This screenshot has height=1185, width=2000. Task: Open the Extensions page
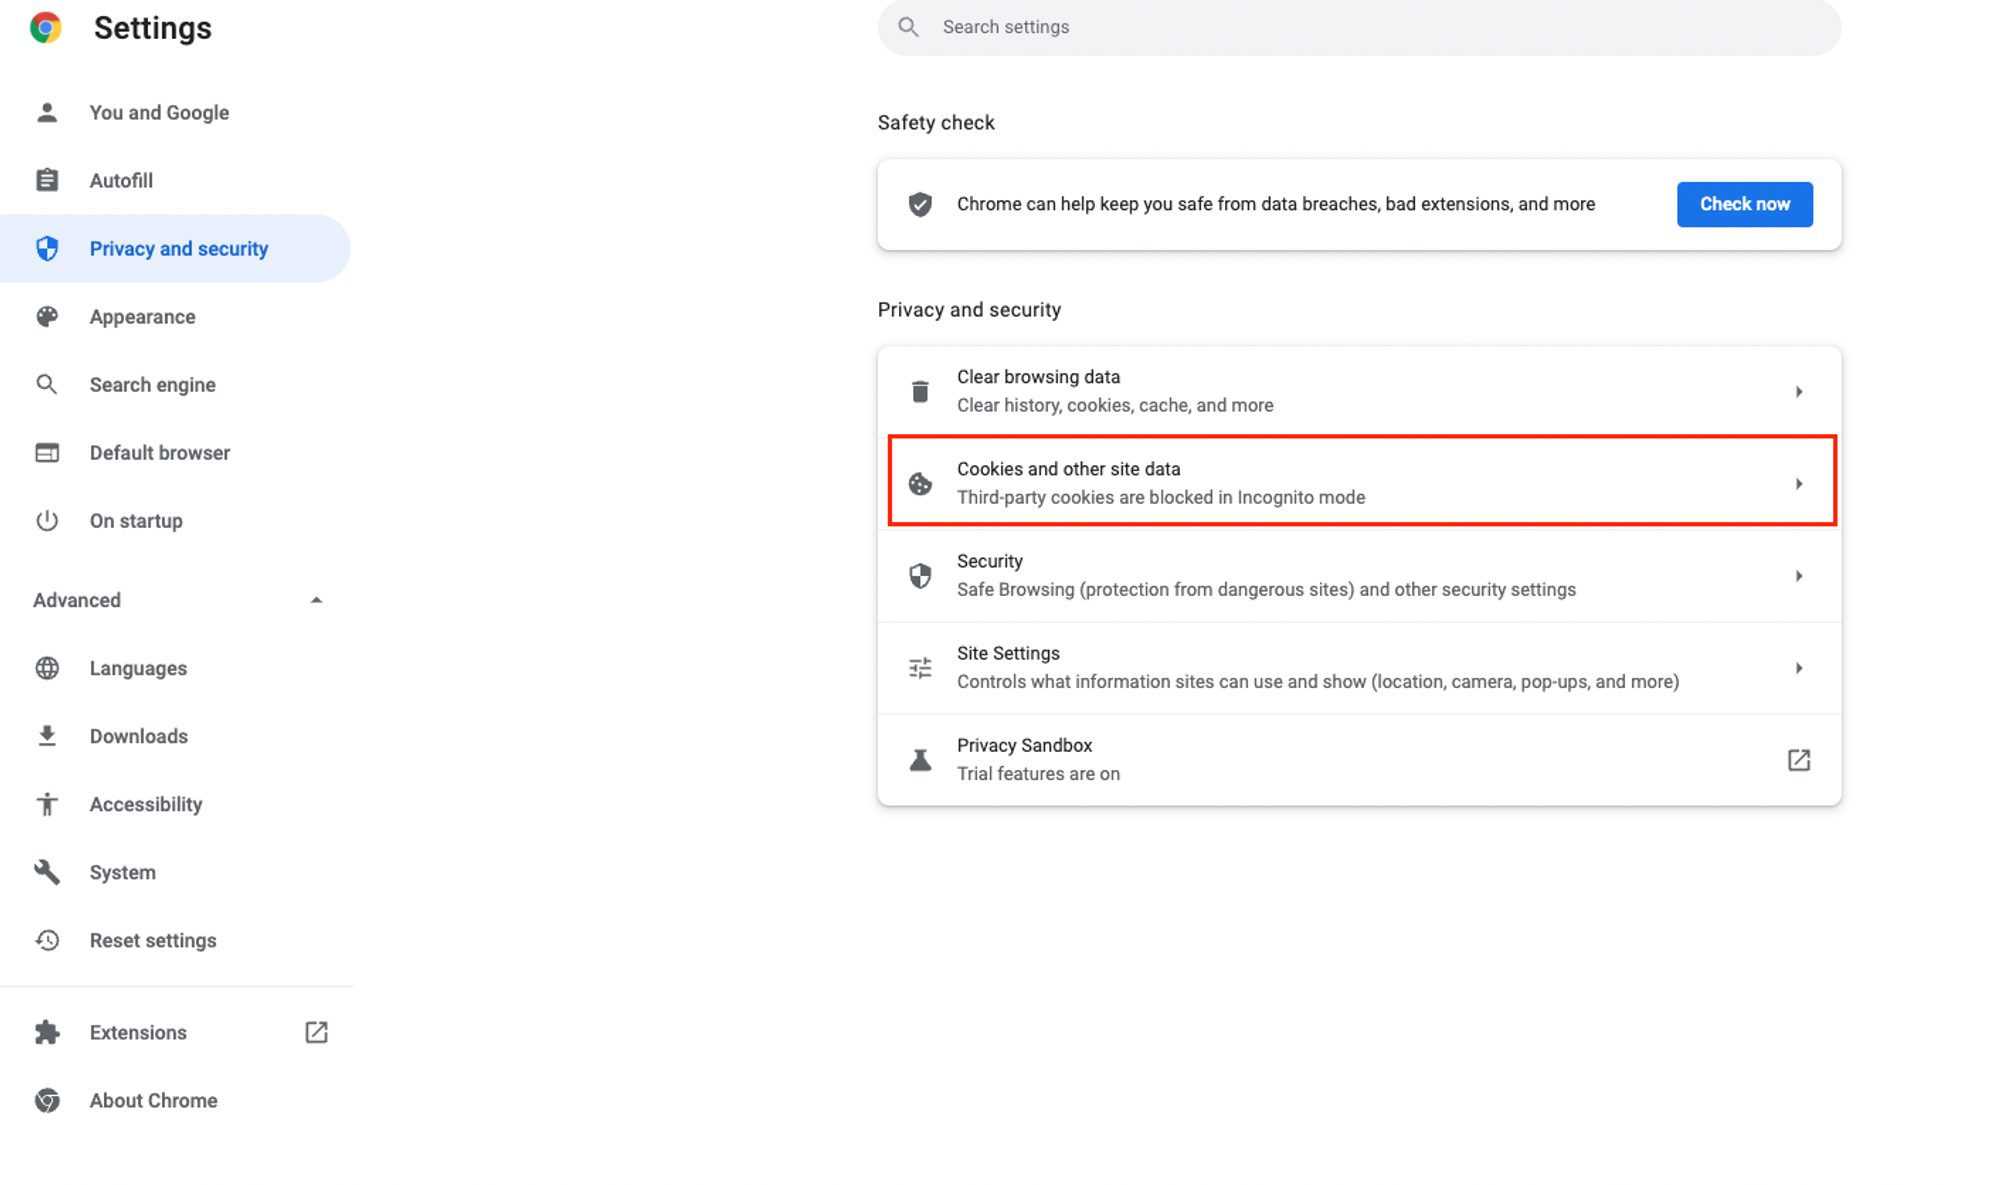(x=175, y=1032)
